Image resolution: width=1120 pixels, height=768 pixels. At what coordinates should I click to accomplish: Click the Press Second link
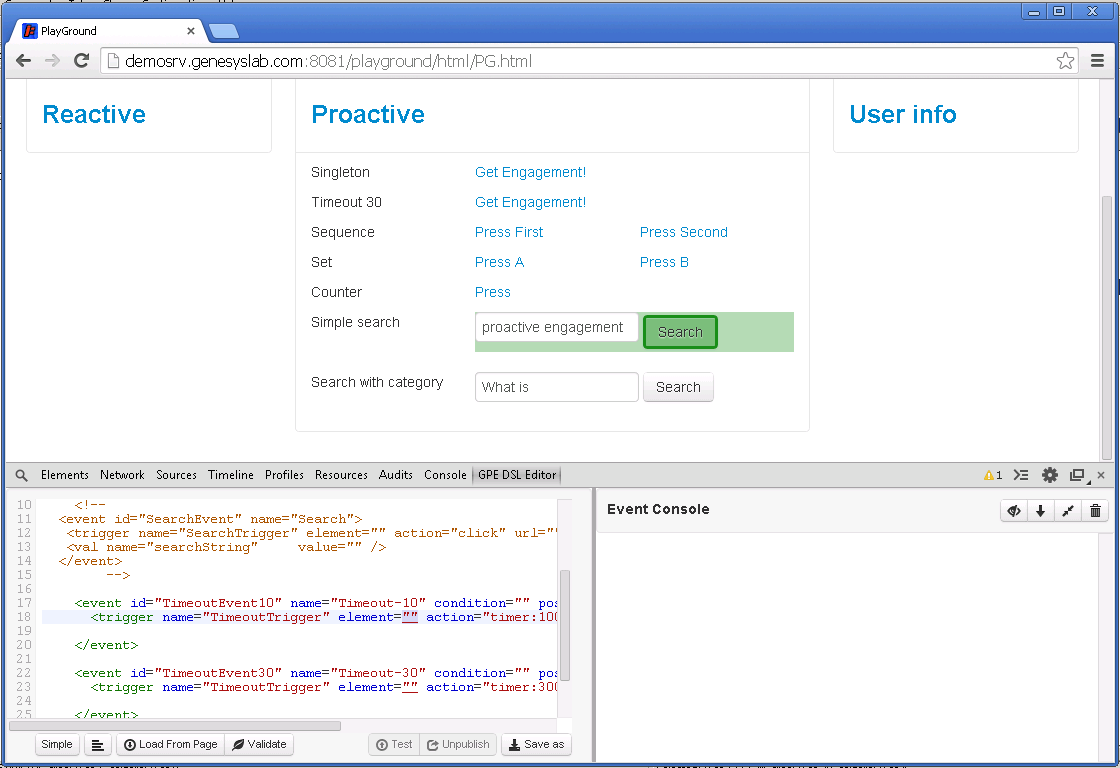pyautogui.click(x=684, y=232)
